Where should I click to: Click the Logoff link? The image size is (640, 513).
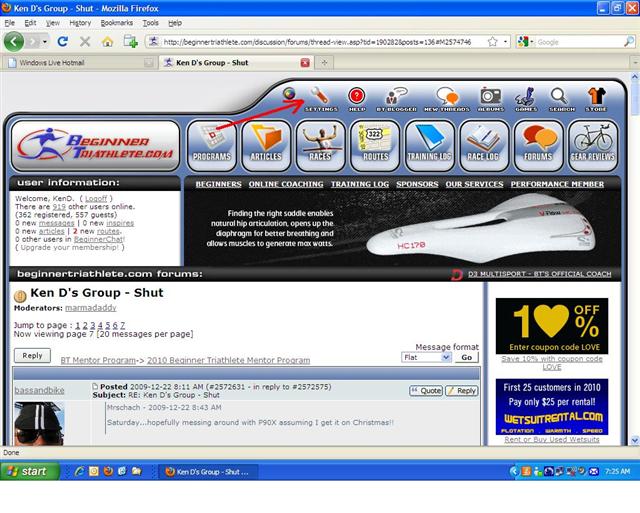click(96, 198)
